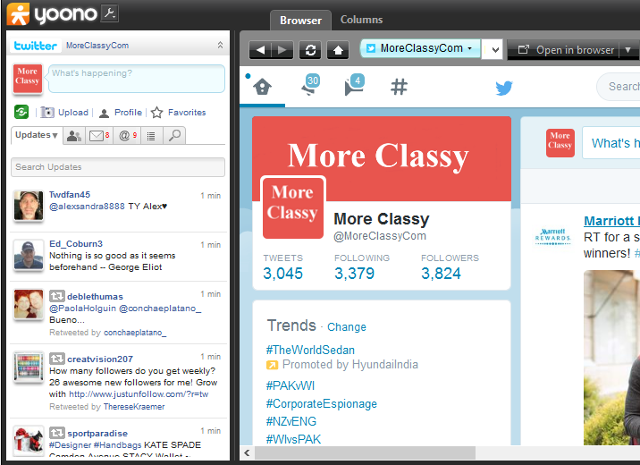This screenshot has height=465, width=640.
Task: Open #PAKvWI trend
Action: 290,386
